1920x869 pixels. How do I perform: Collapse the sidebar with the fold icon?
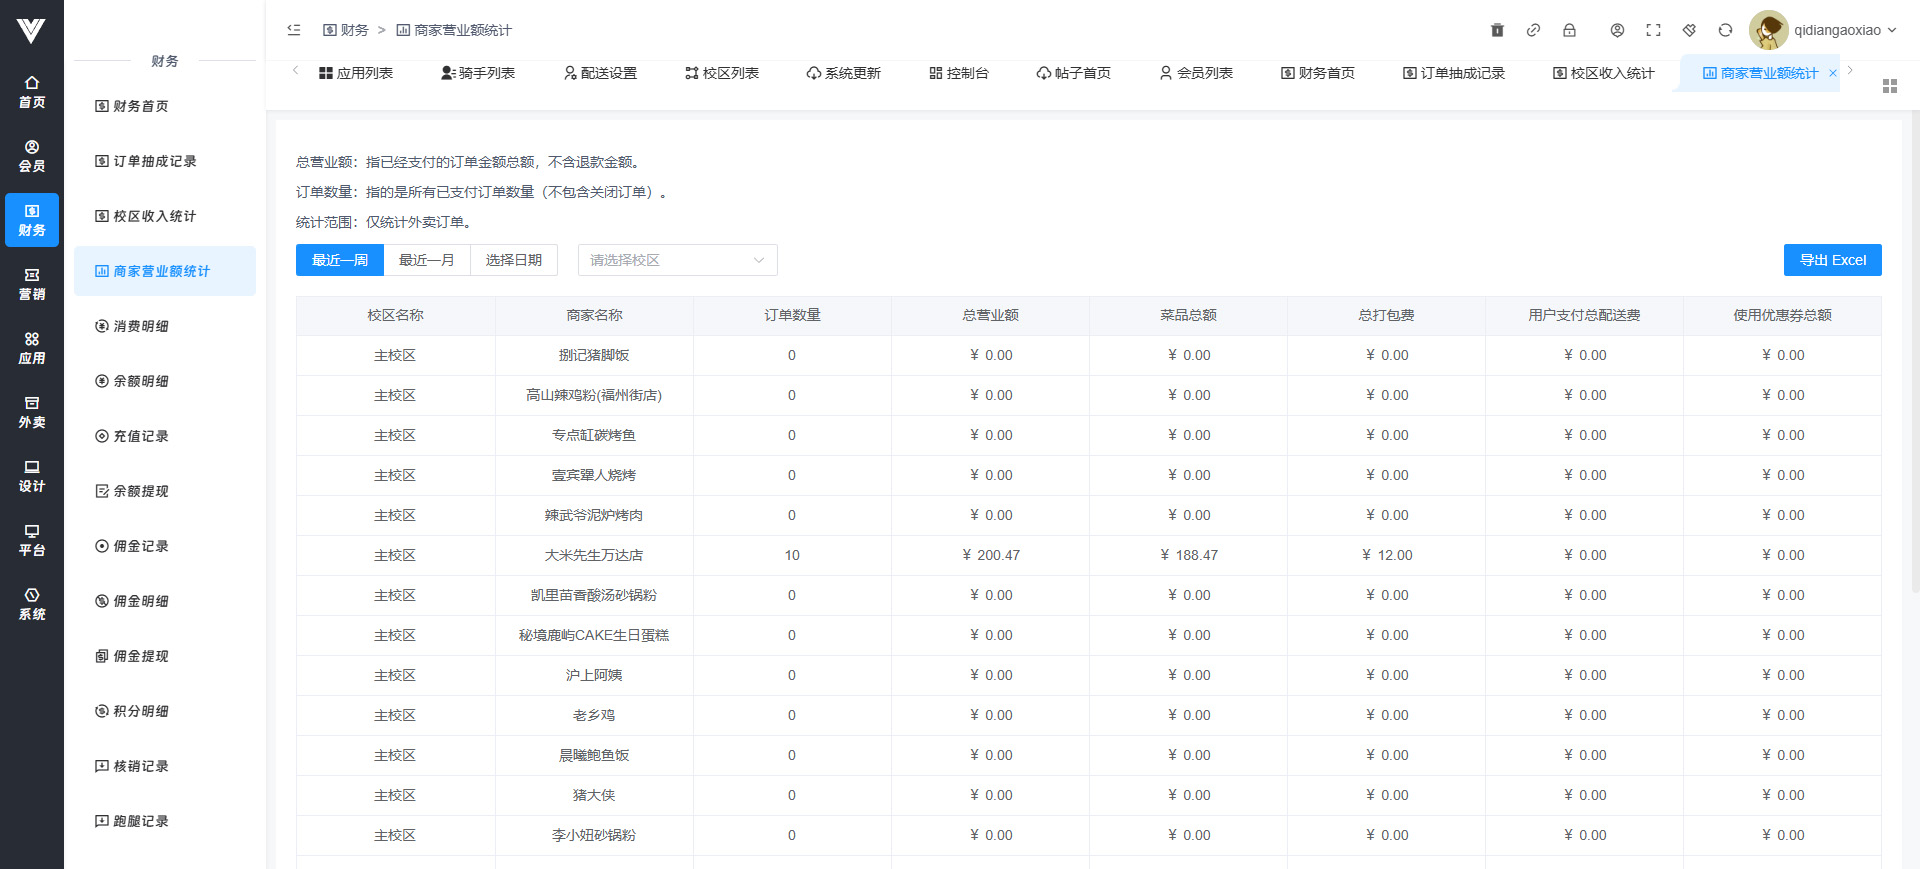point(294,30)
